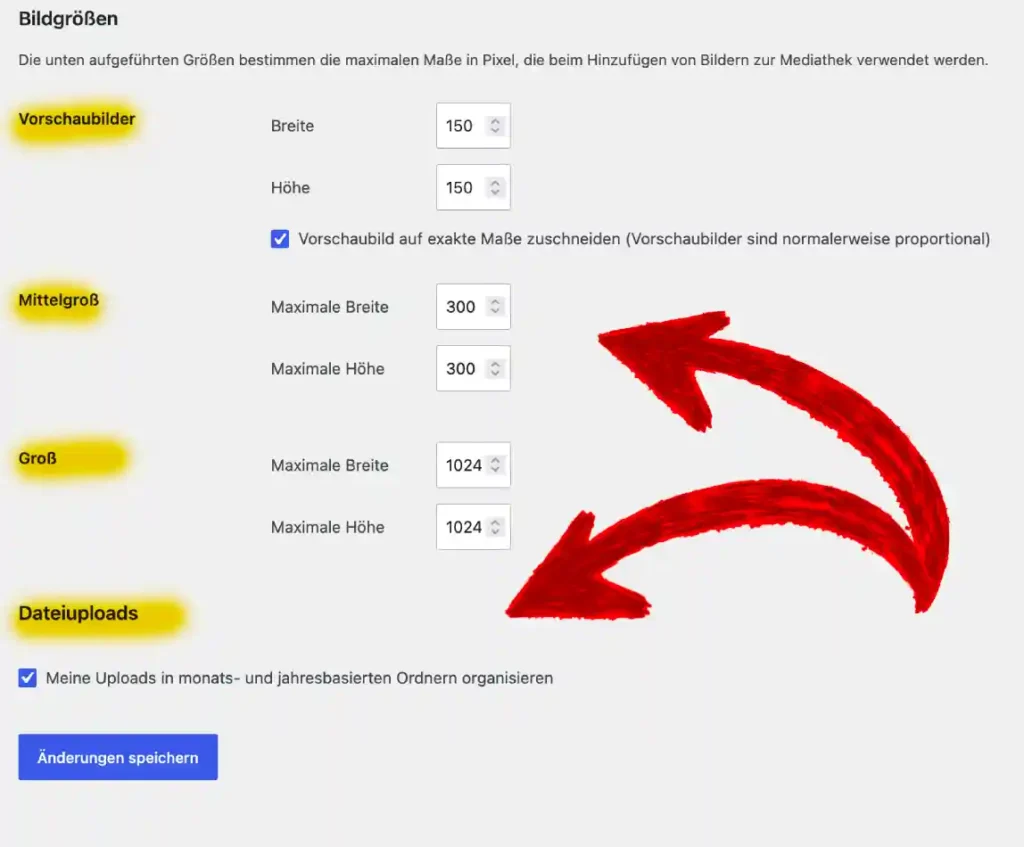This screenshot has height=847, width=1024.
Task: Toggle the monthly and yearly upload folders checkbox
Action: click(x=27, y=678)
